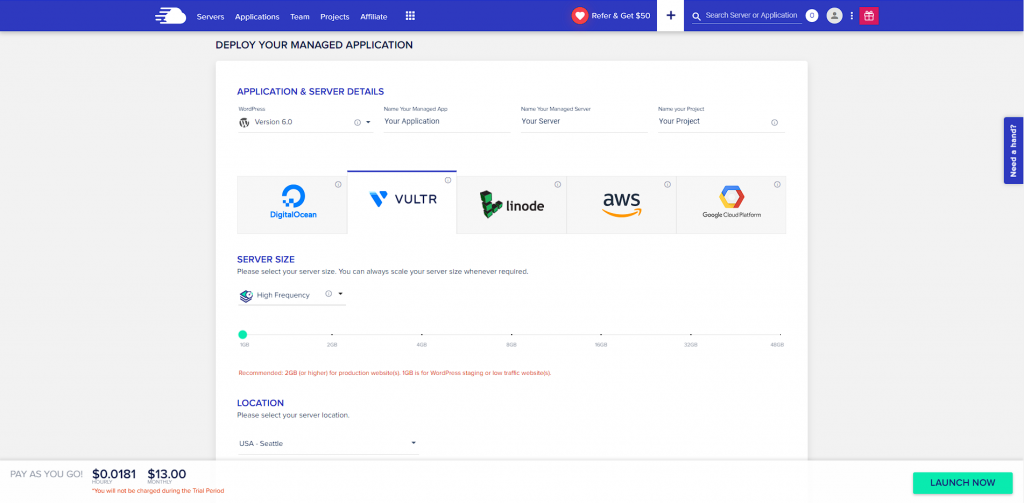Click the heart Refer icon
The width and height of the screenshot is (1024, 503).
click(579, 16)
